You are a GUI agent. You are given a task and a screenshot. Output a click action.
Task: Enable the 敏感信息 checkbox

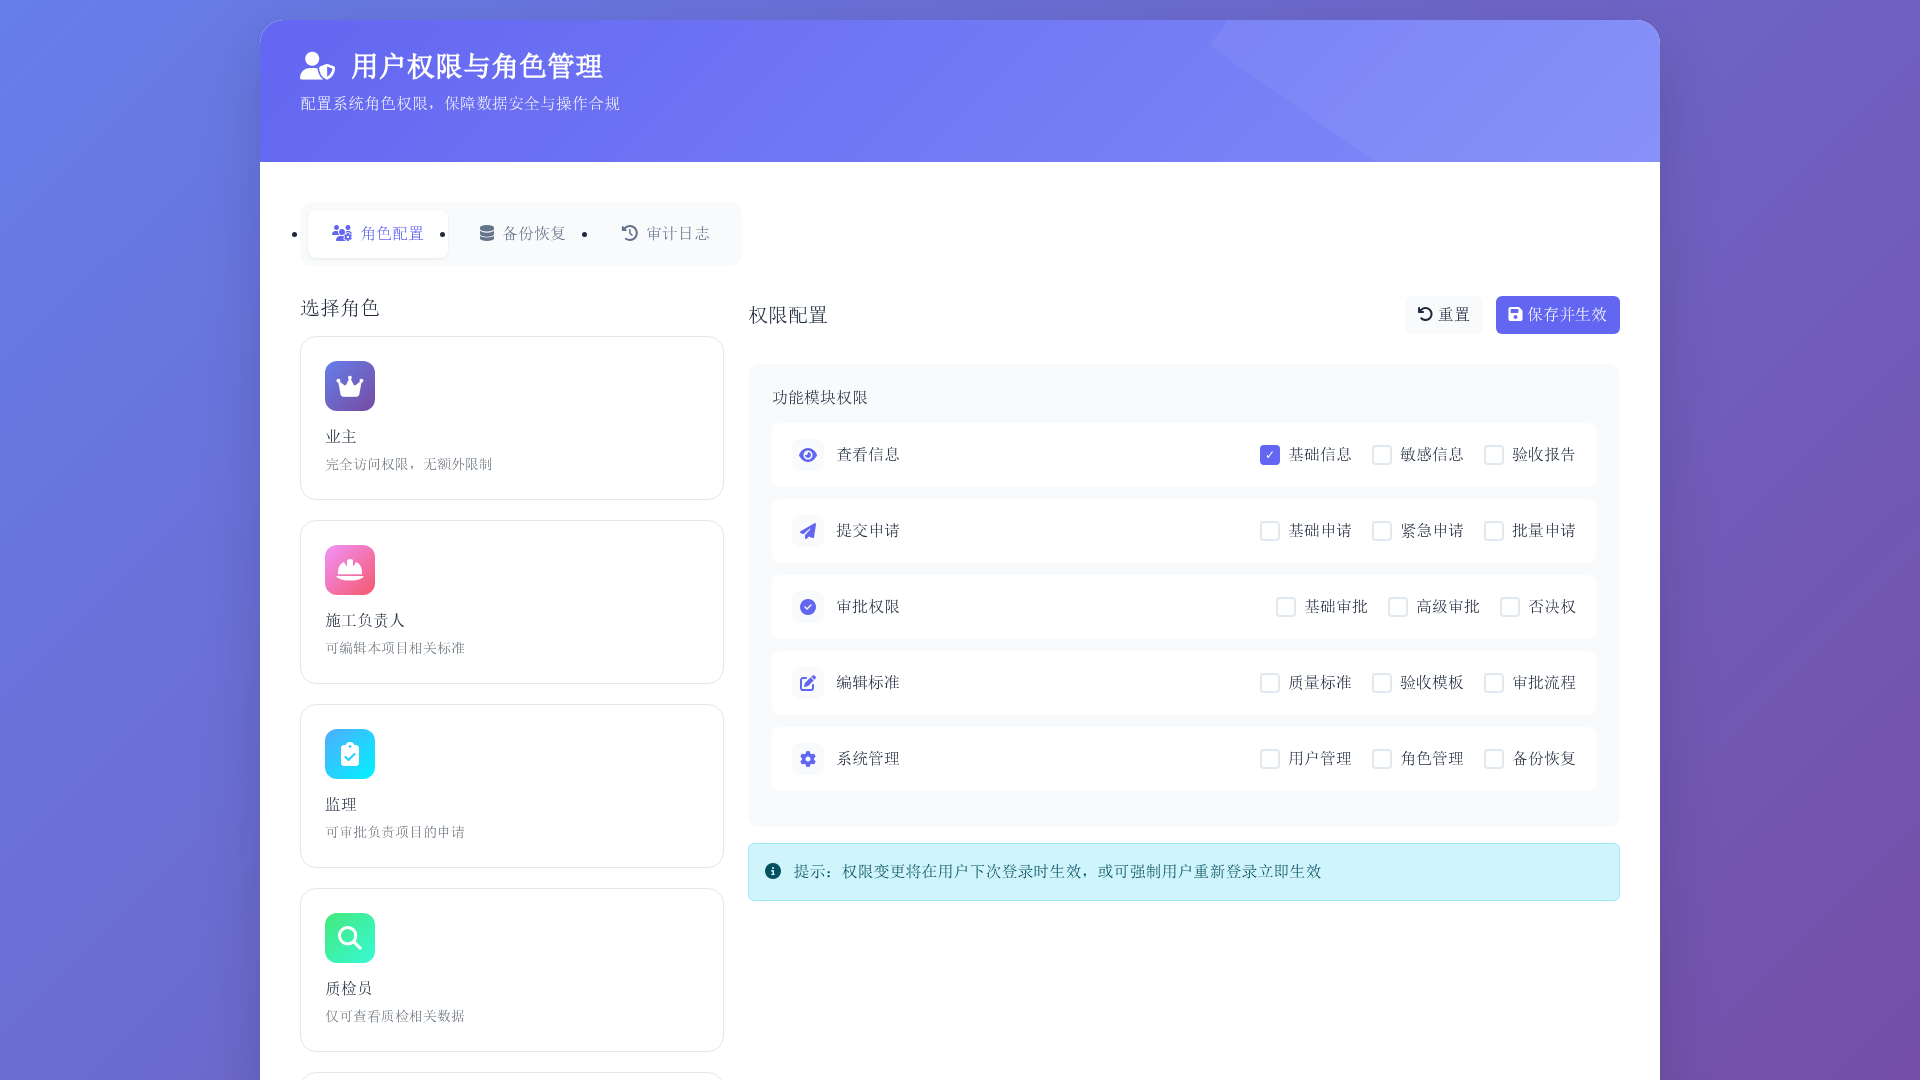[x=1382, y=454]
